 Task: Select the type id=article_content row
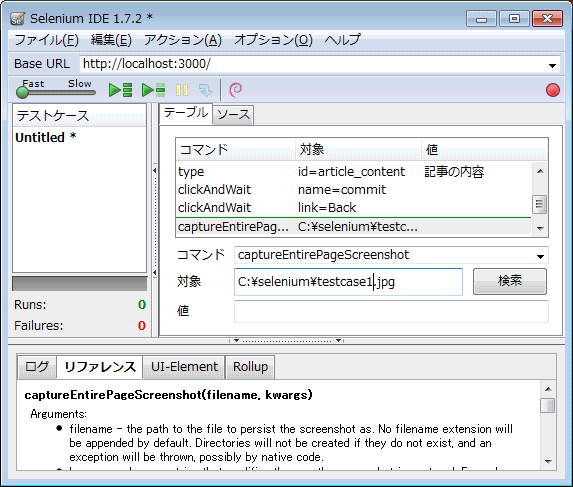click(353, 172)
